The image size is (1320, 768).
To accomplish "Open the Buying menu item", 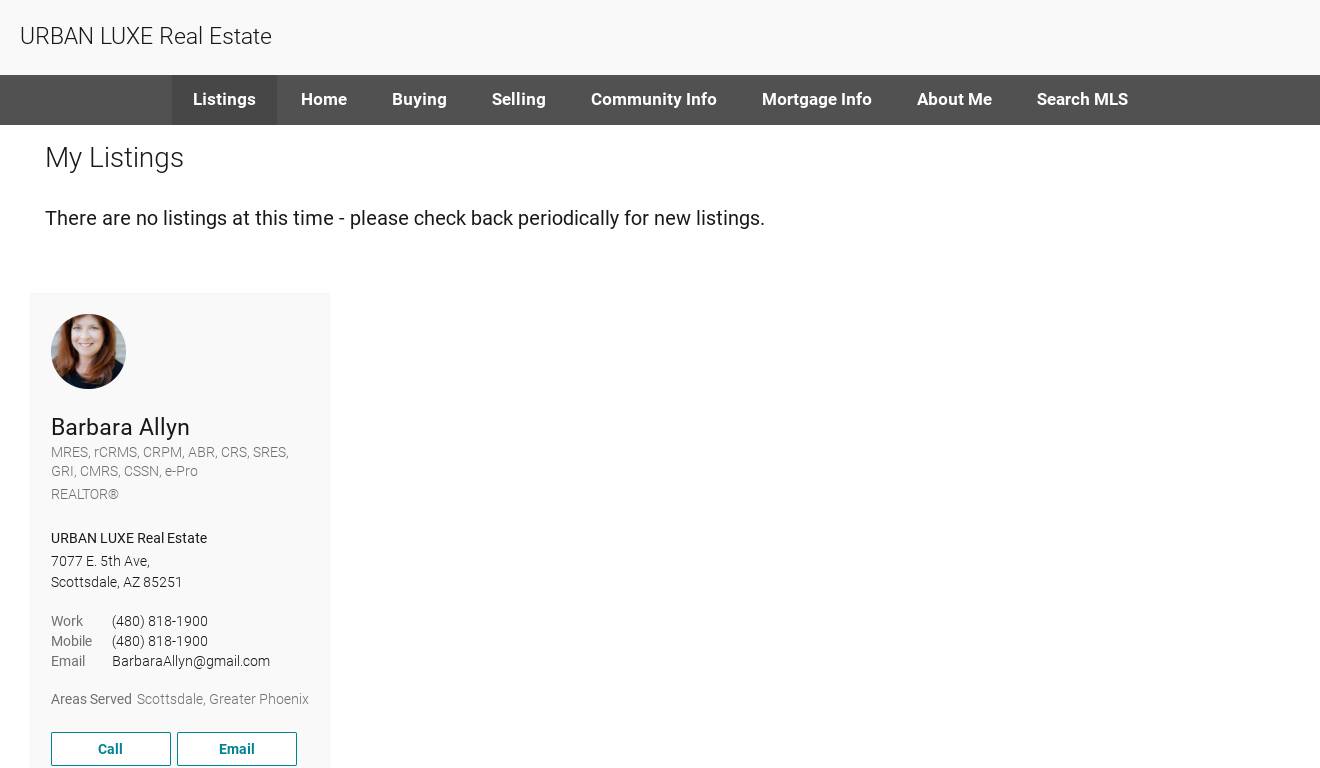I will (419, 99).
